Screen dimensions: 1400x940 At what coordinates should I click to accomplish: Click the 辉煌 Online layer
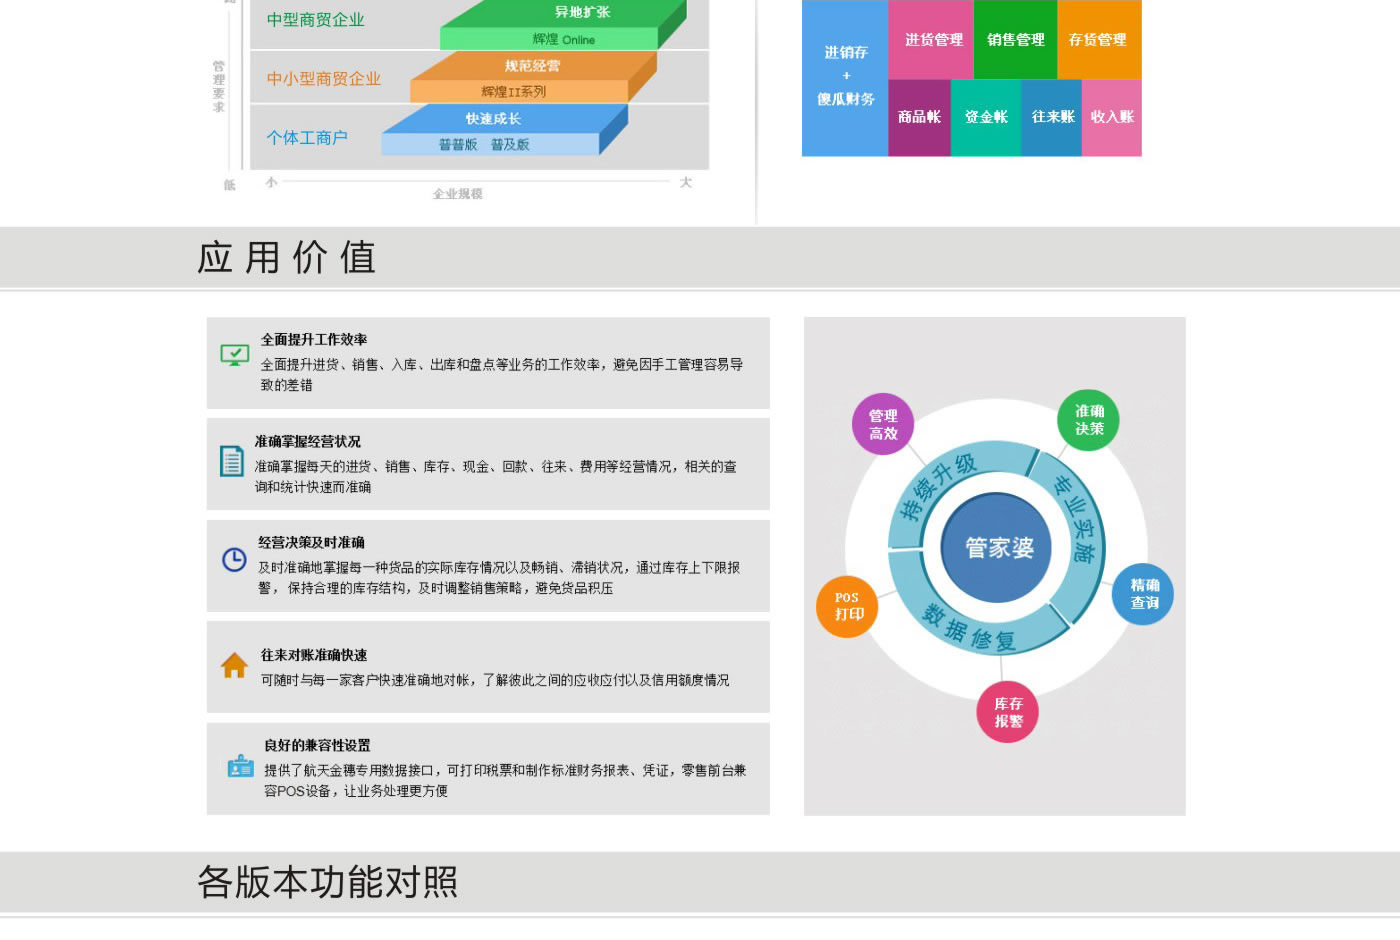coord(550,39)
